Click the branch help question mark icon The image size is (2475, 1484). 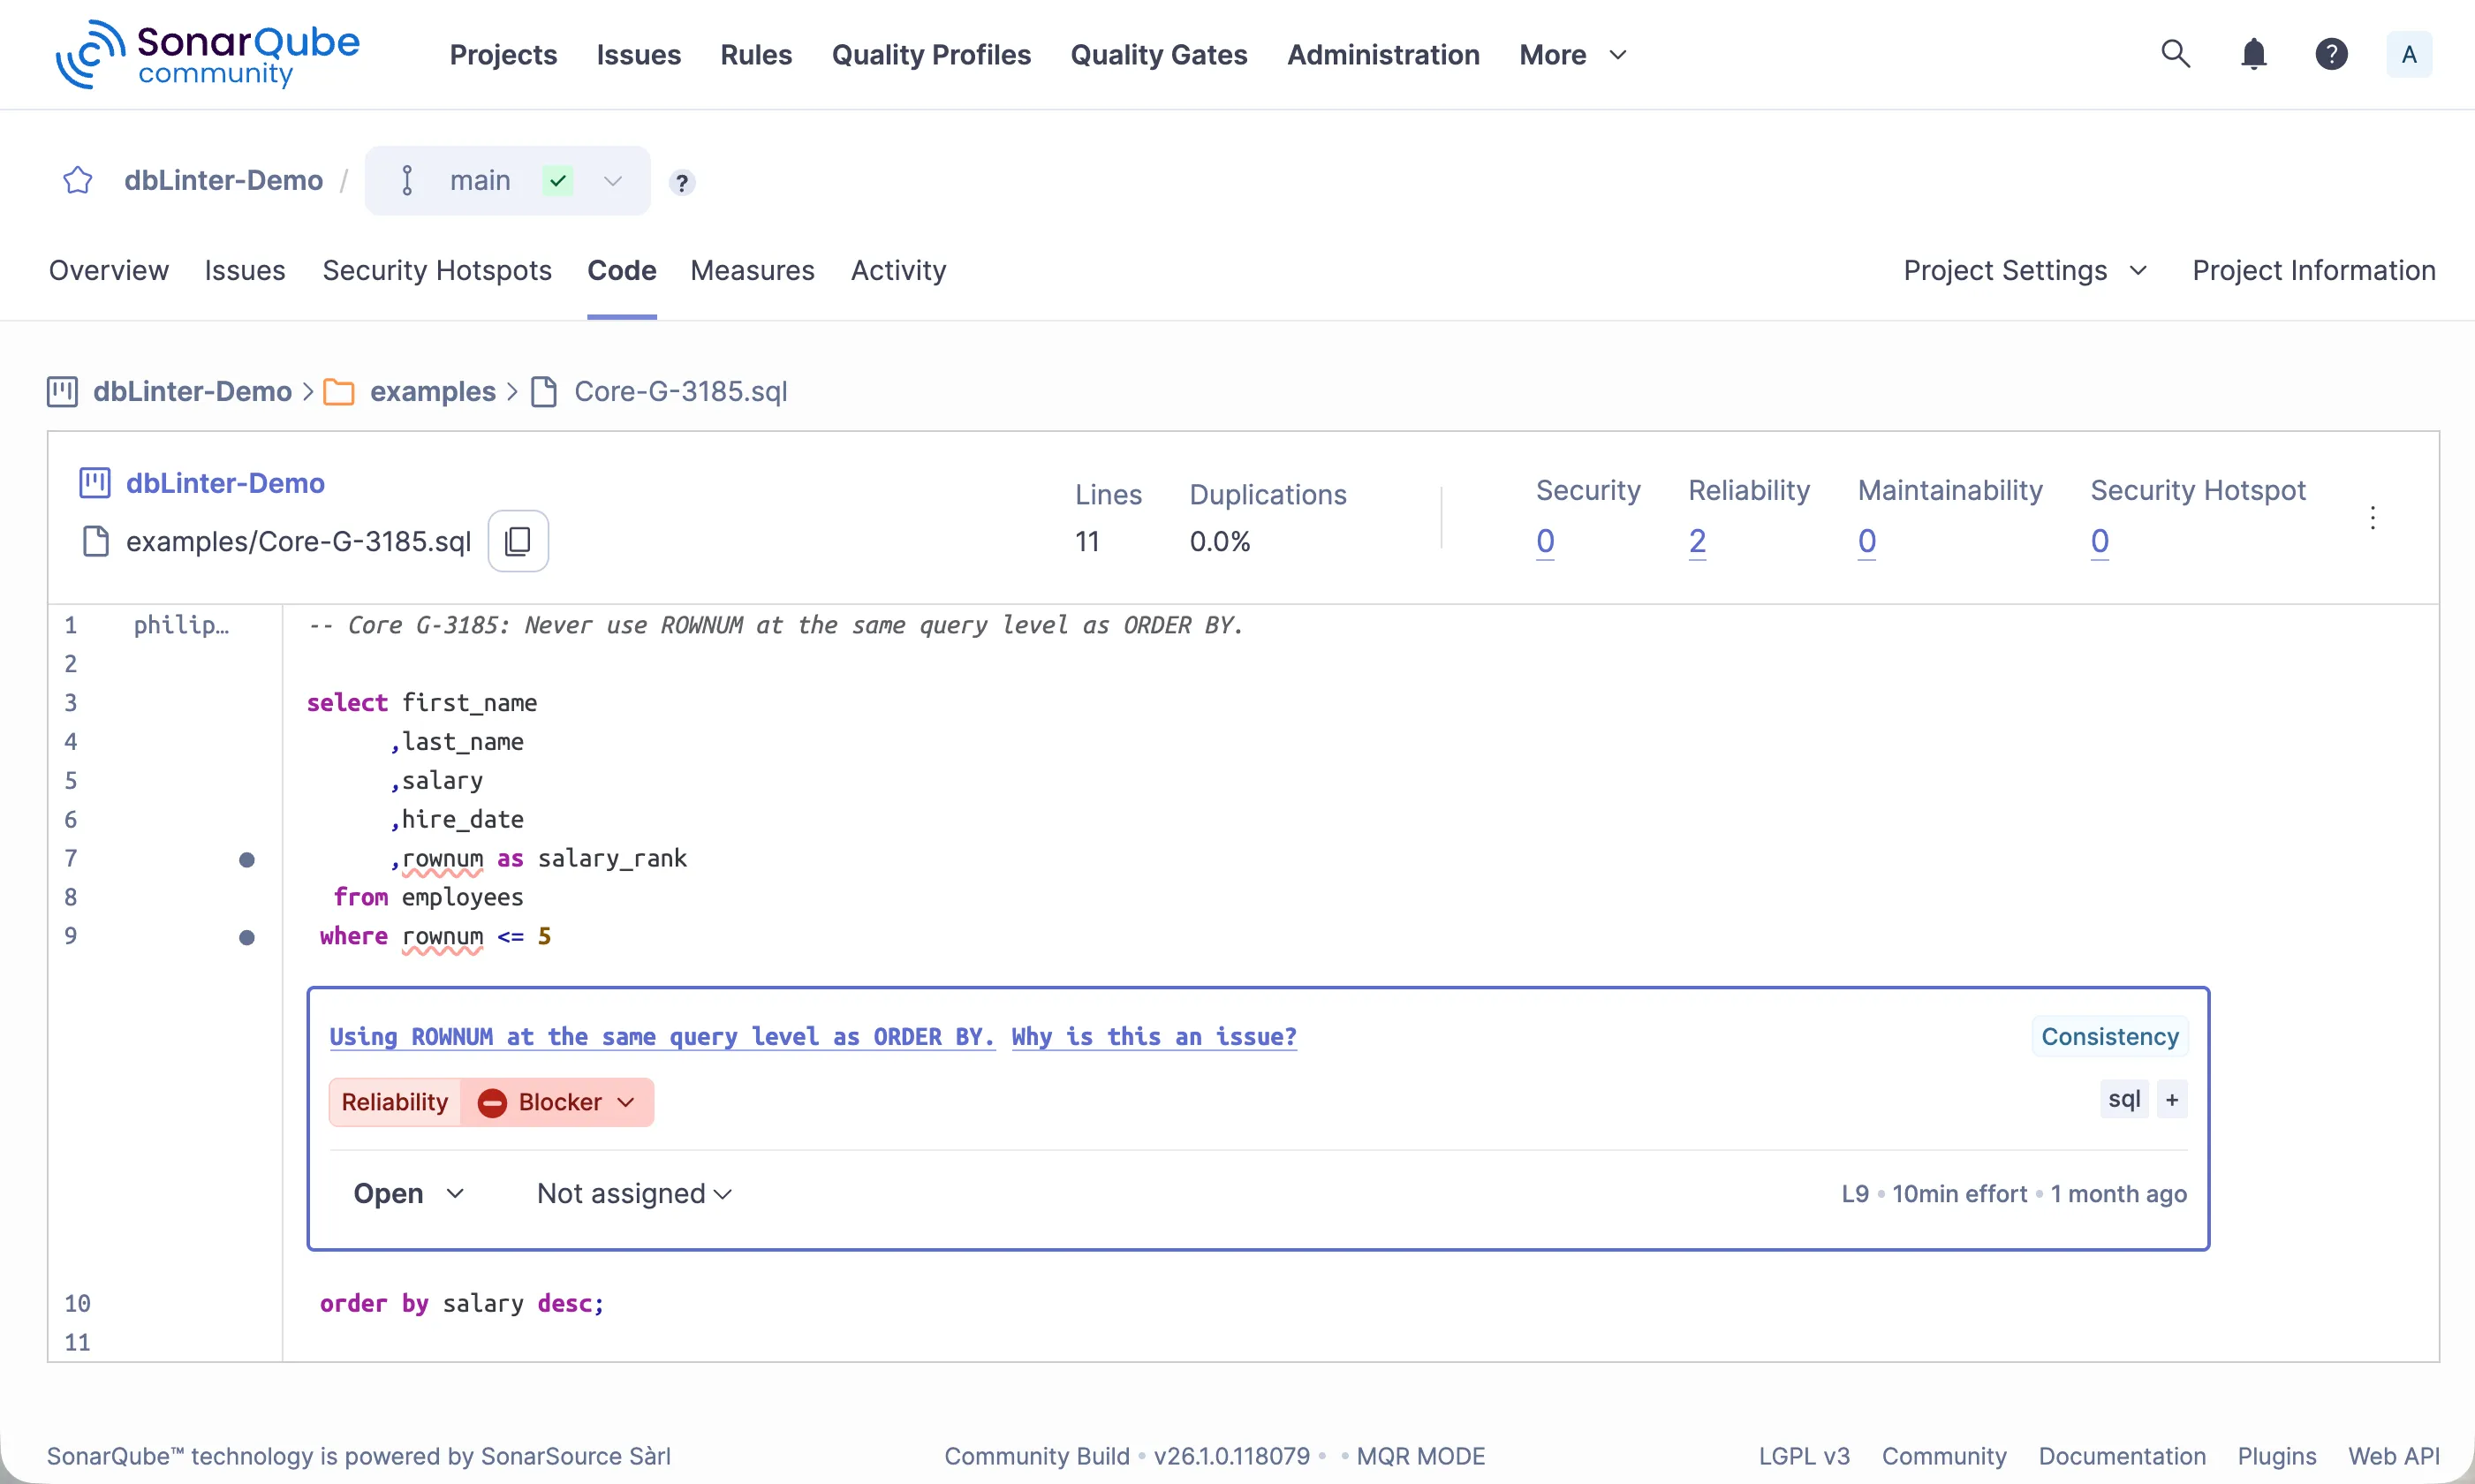682,183
